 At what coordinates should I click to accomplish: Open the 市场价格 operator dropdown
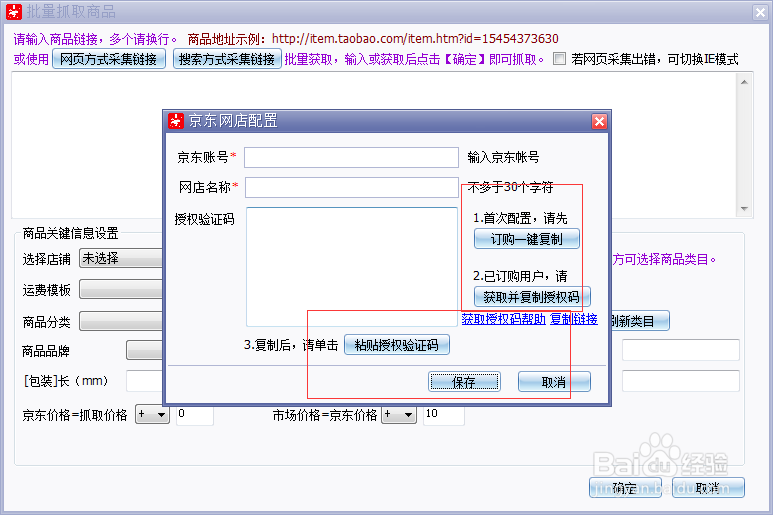[399, 414]
